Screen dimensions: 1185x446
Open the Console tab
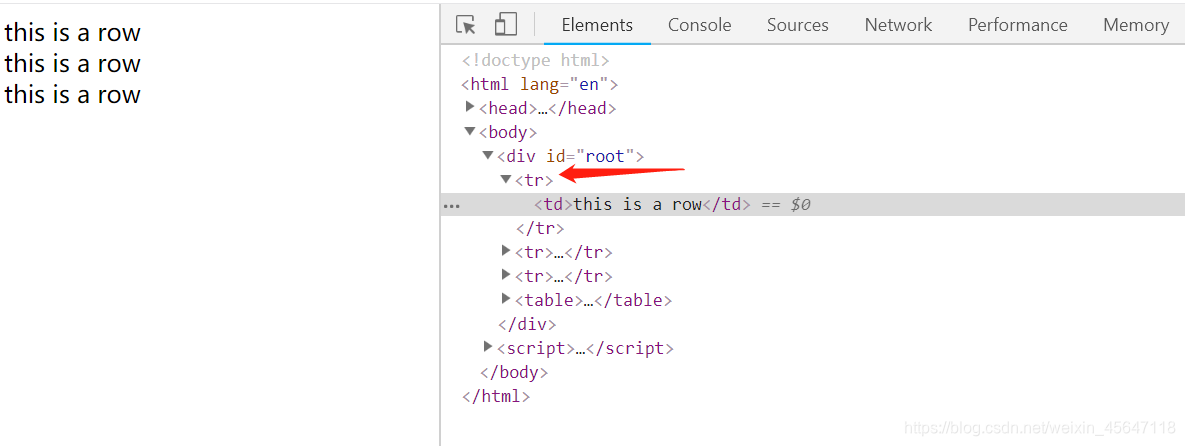coord(700,25)
